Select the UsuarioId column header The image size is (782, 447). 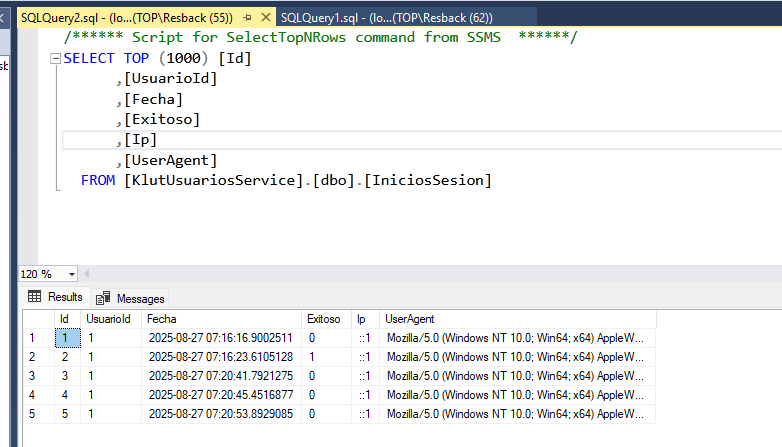click(111, 319)
